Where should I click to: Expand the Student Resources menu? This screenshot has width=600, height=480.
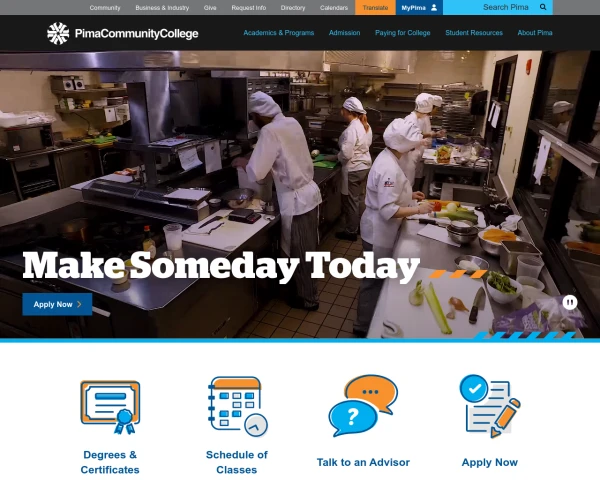[x=474, y=33]
